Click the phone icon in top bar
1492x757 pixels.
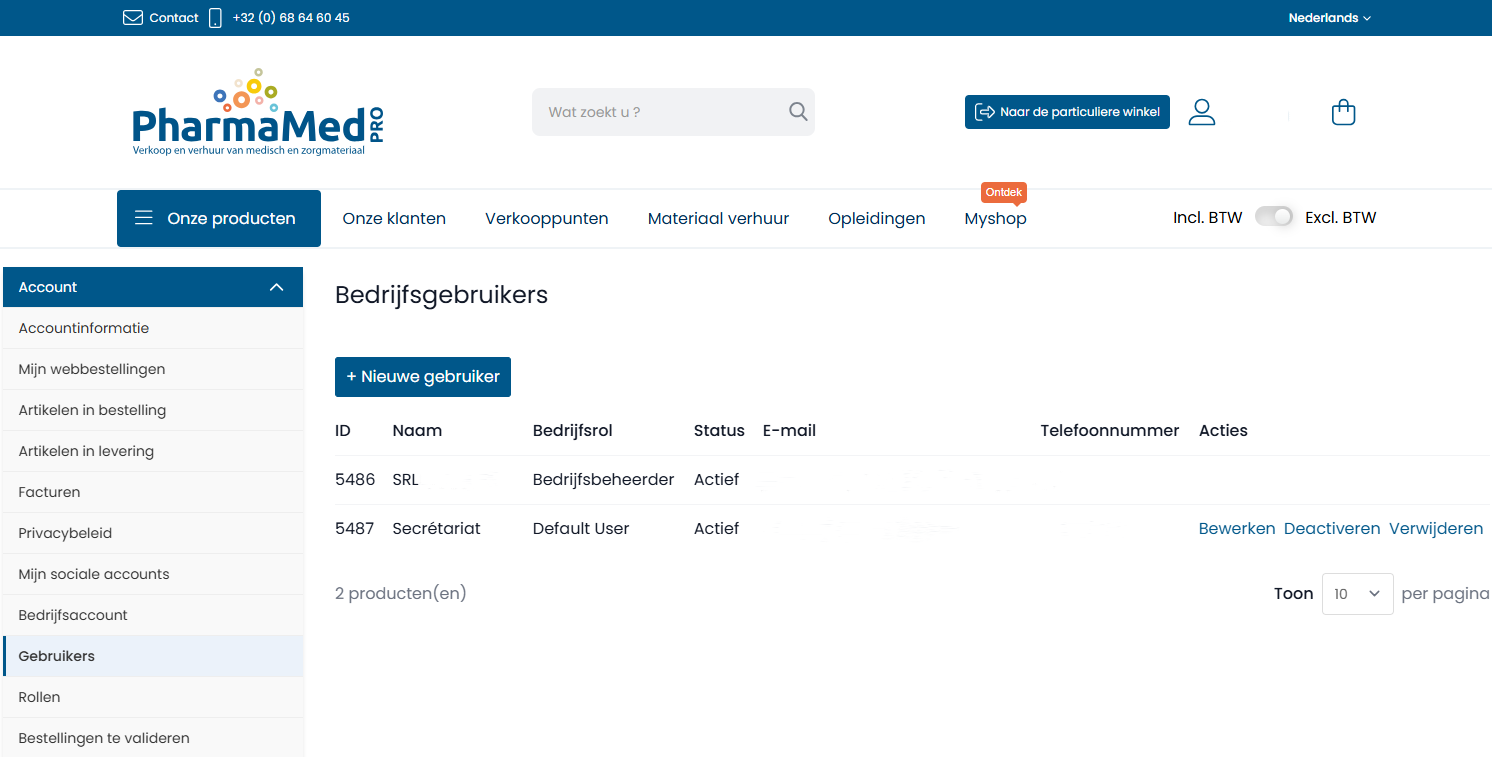click(215, 18)
